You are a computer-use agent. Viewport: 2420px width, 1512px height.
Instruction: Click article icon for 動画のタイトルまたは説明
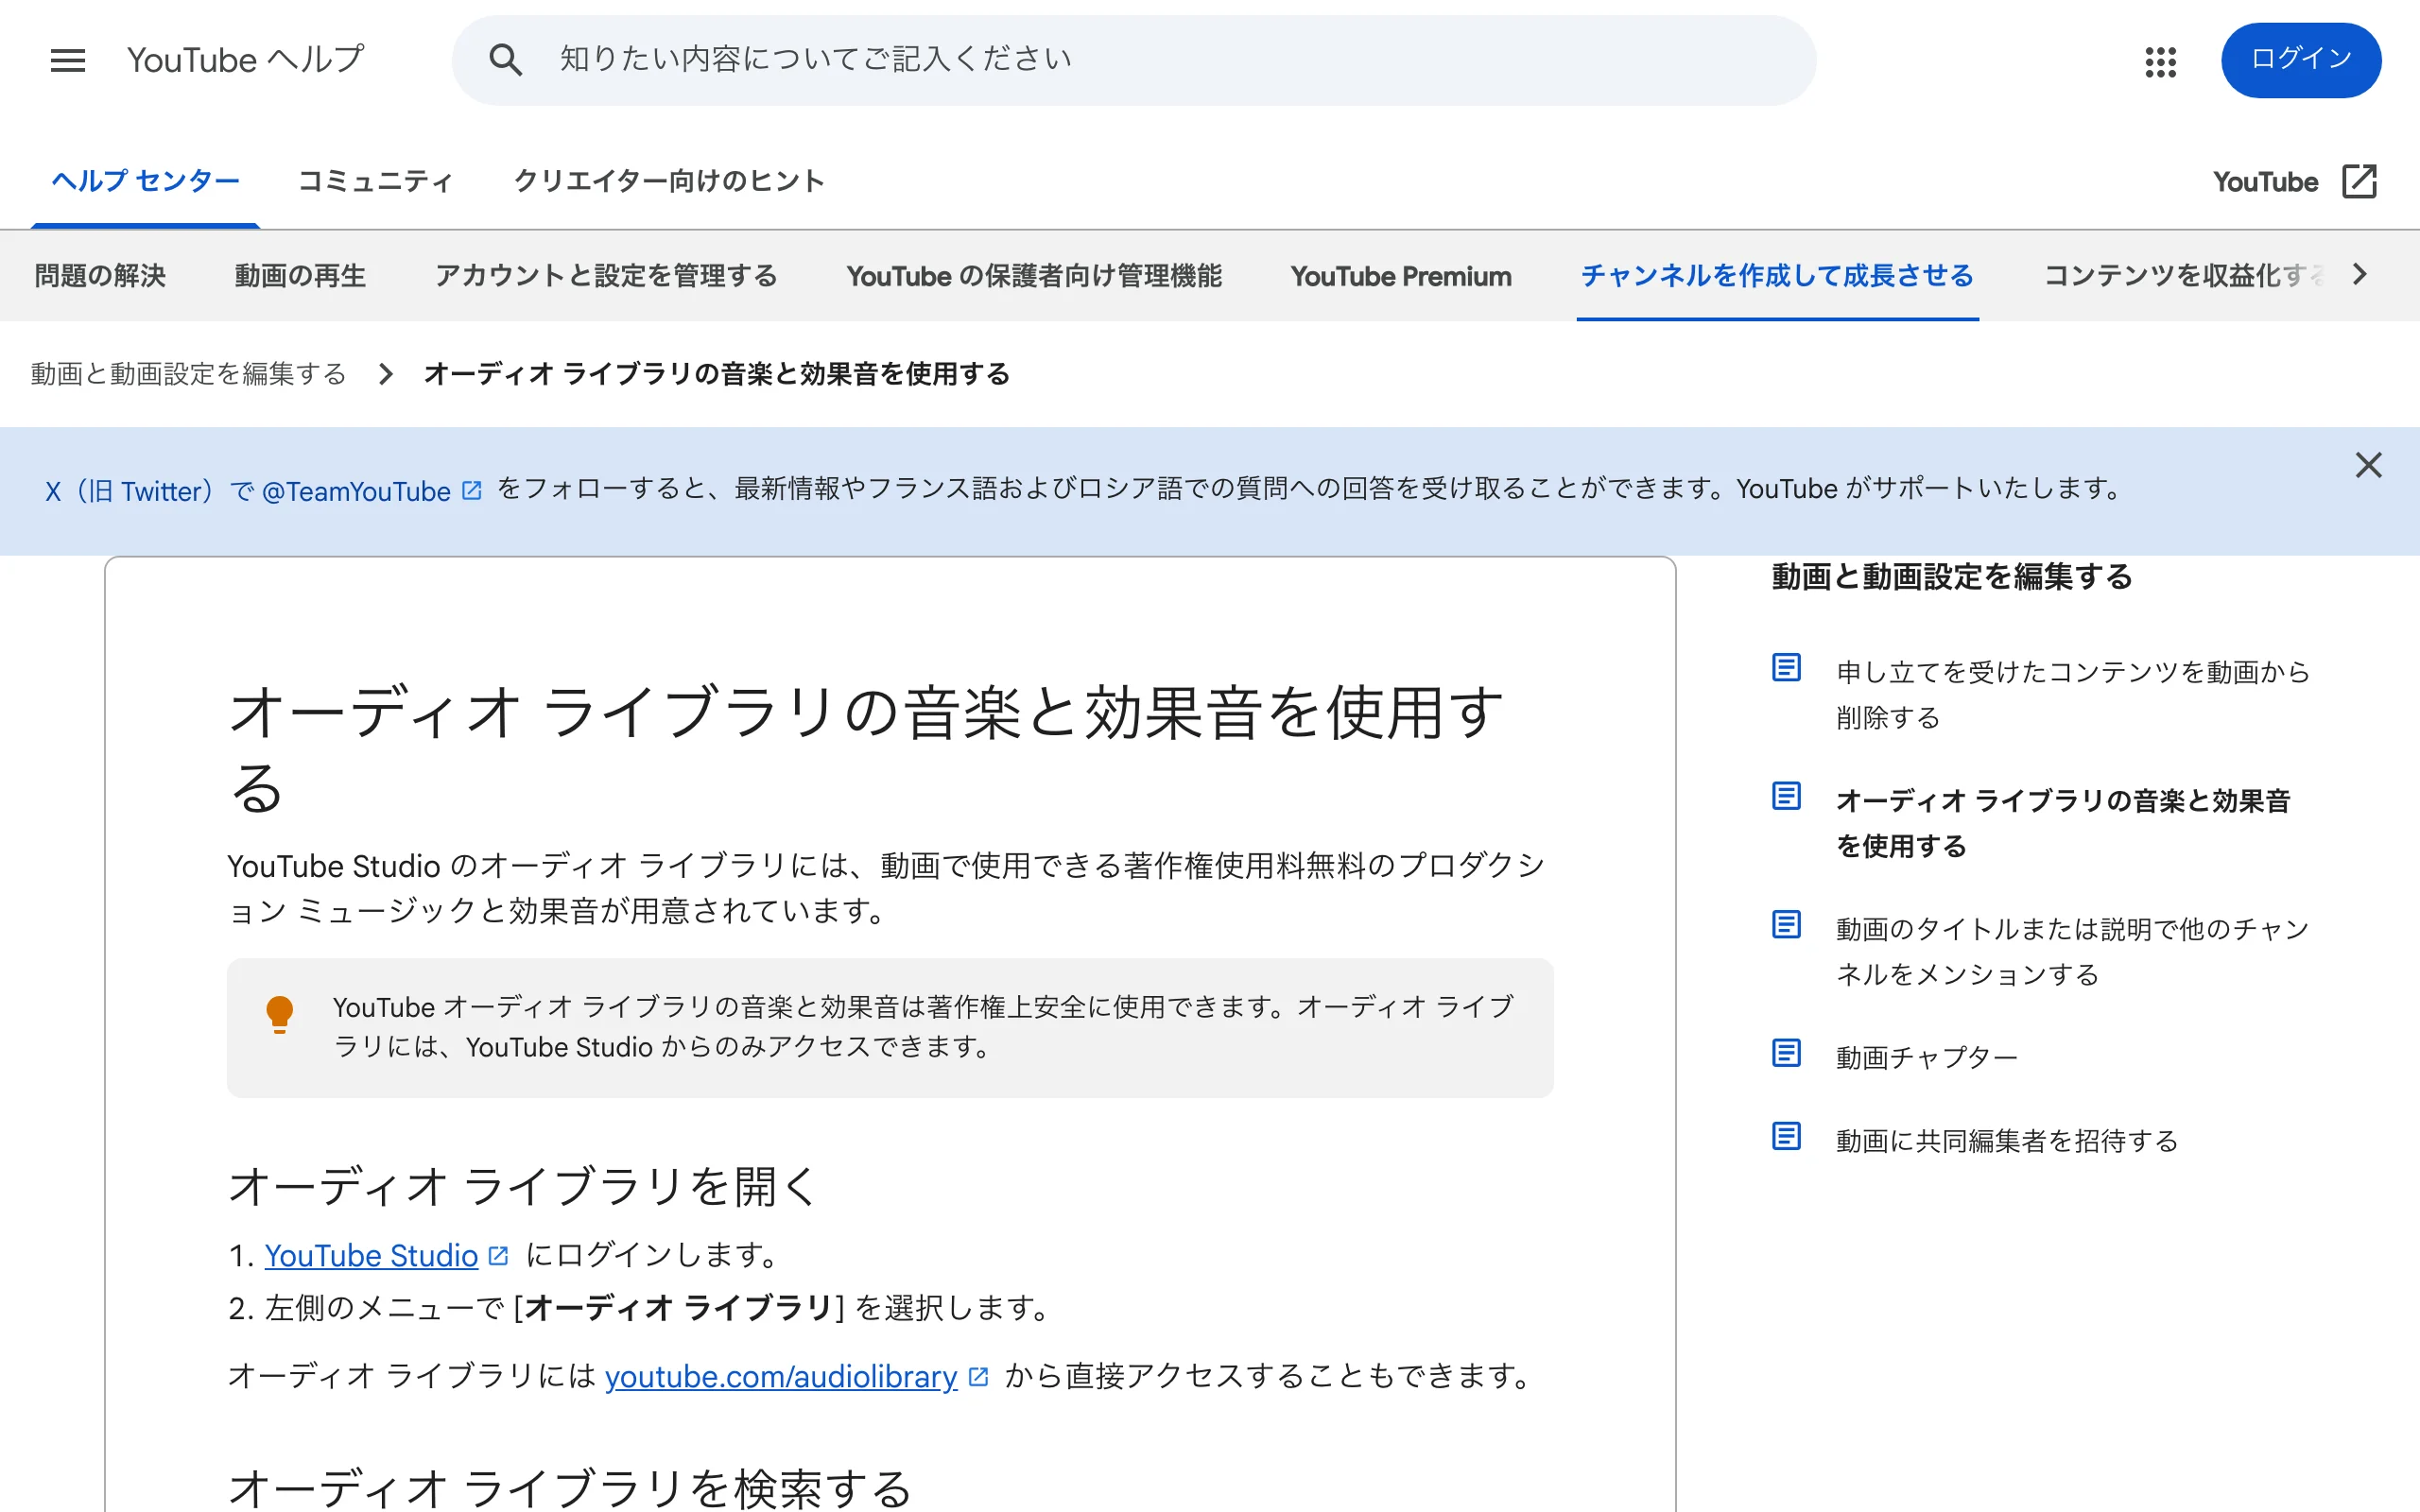tap(1786, 924)
